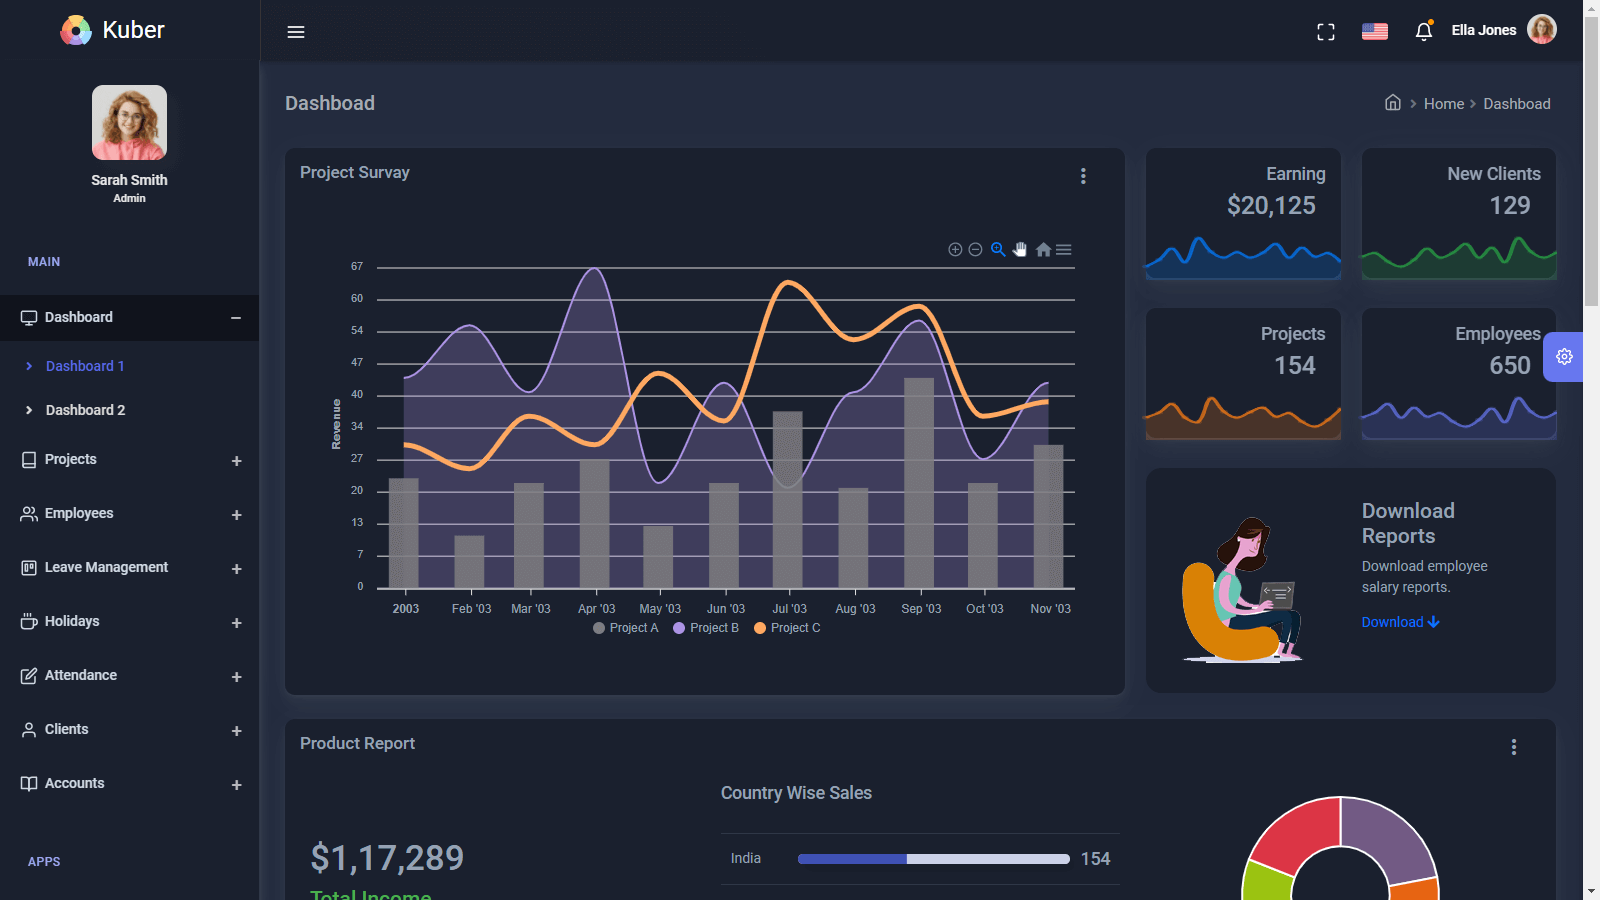Go to Home breadcrumb link
This screenshot has height=900, width=1600.
(x=1444, y=104)
